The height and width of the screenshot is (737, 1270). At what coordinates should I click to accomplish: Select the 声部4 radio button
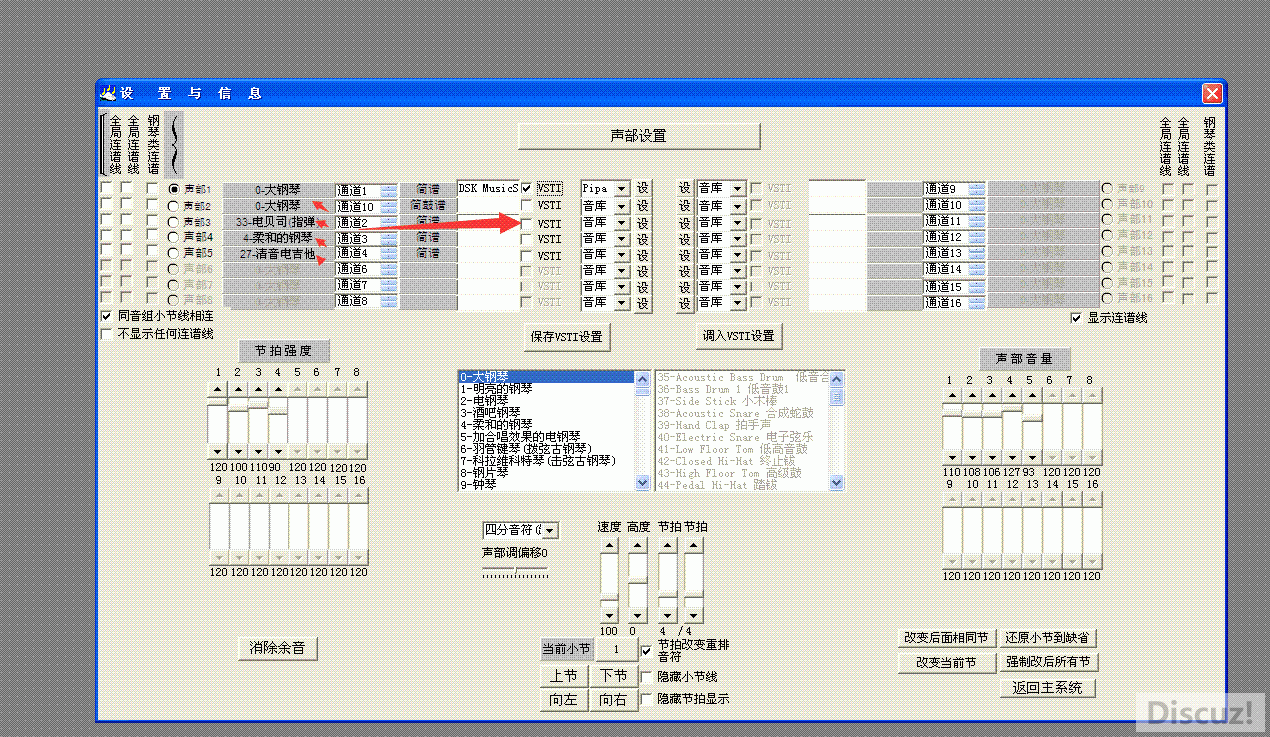(x=174, y=237)
